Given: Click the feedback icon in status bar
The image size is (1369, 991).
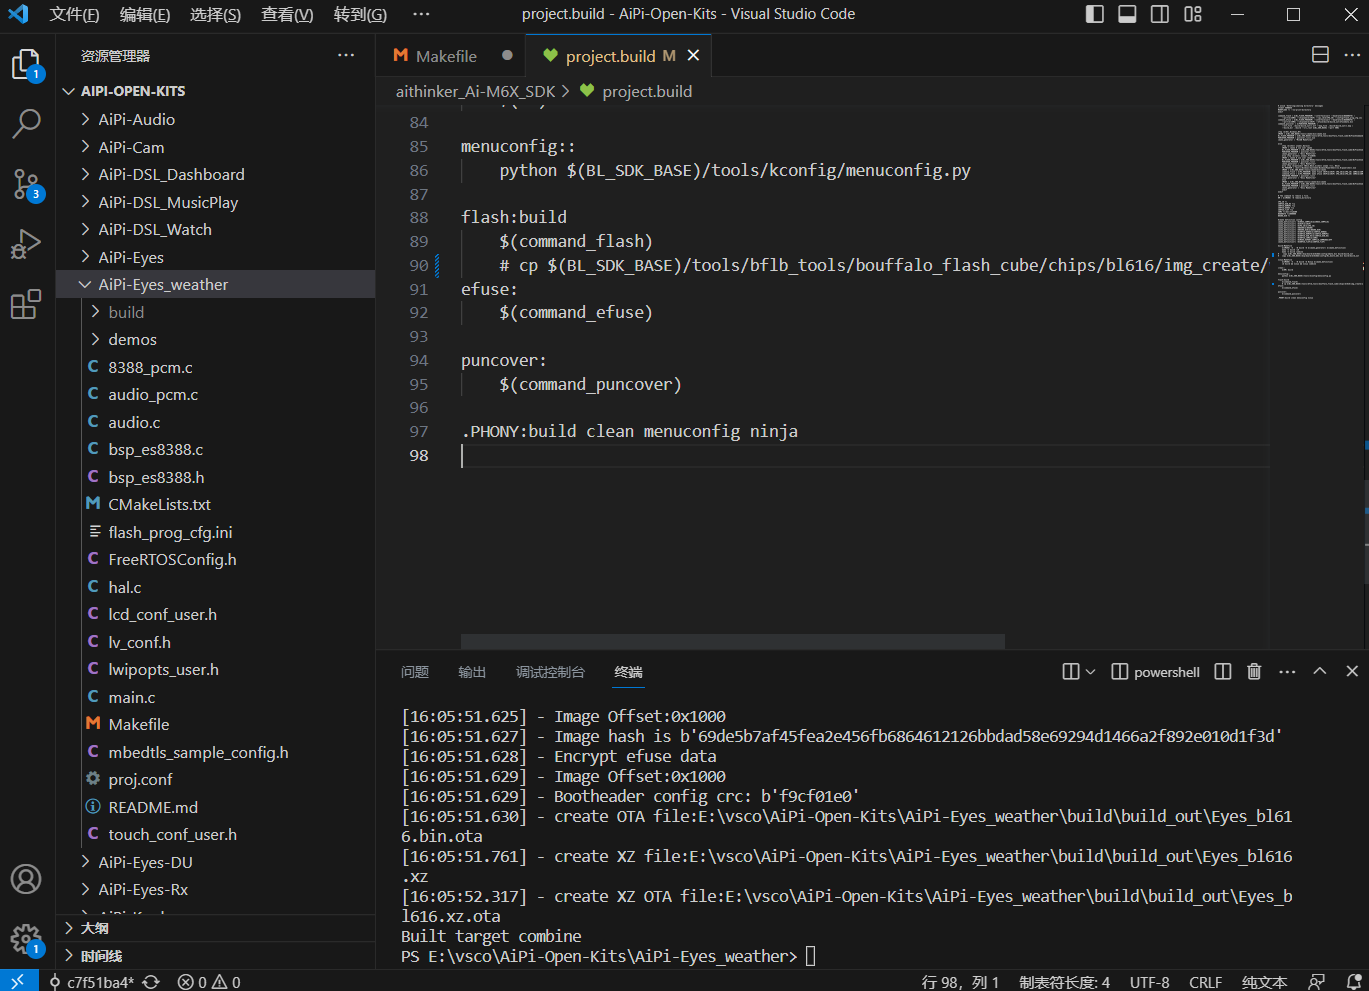Looking at the screenshot, I should [x=1317, y=982].
